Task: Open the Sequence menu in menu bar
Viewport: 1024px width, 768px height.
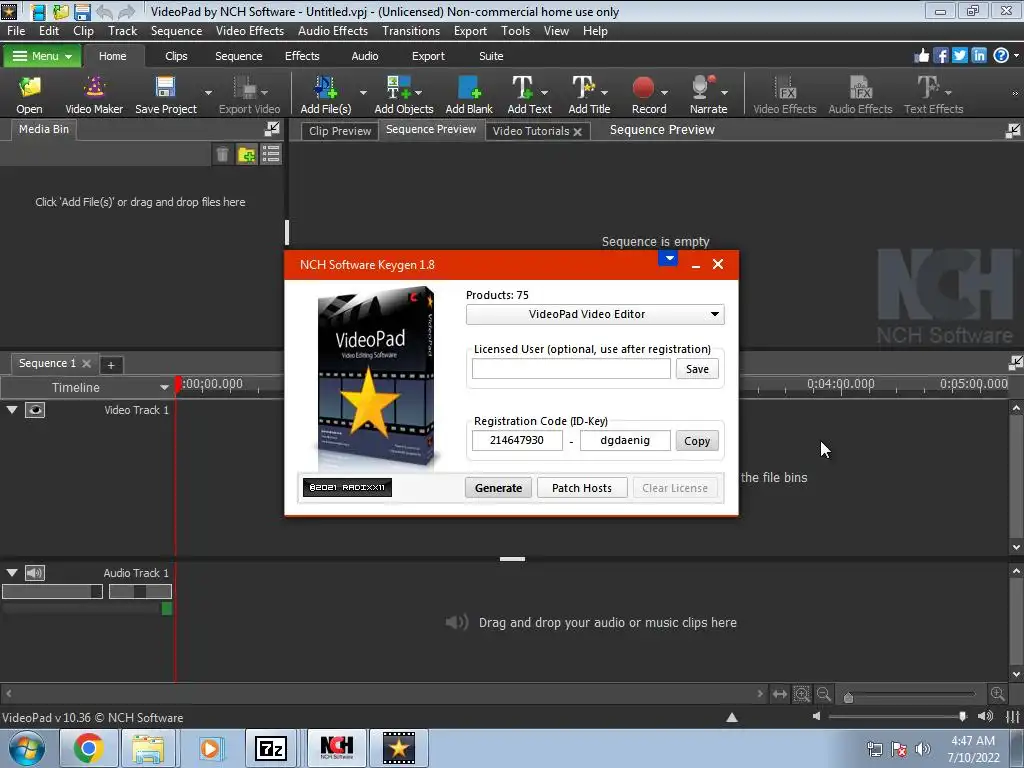Action: tap(176, 31)
